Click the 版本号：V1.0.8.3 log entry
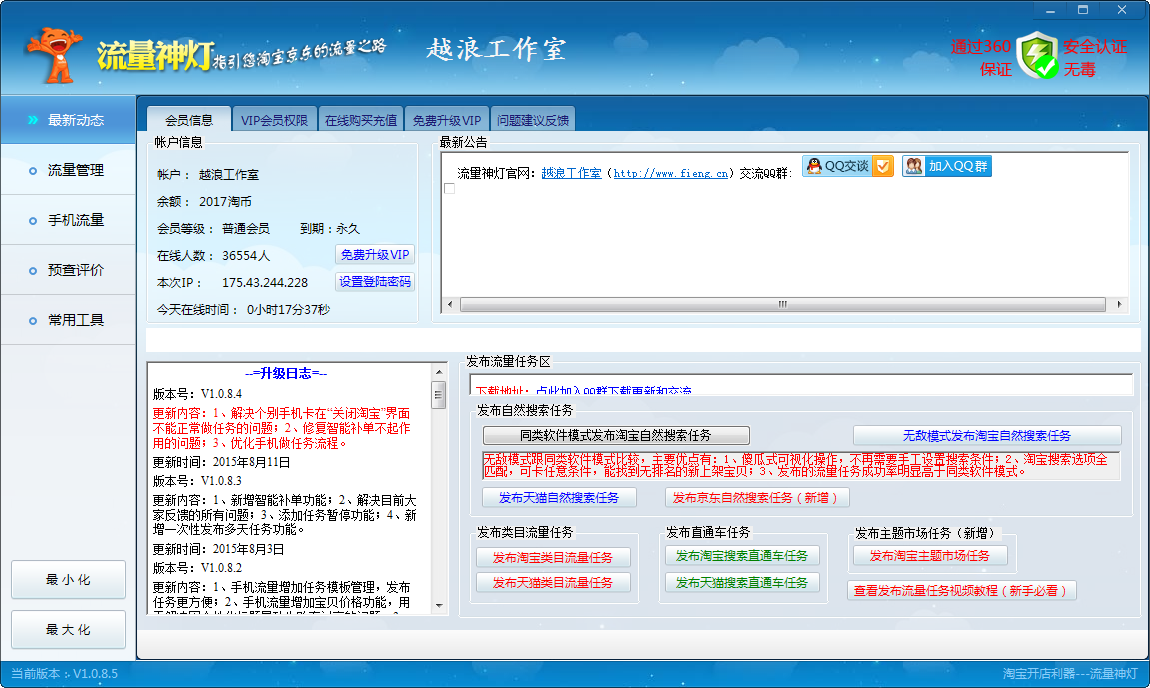This screenshot has width=1150, height=688. click(197, 481)
